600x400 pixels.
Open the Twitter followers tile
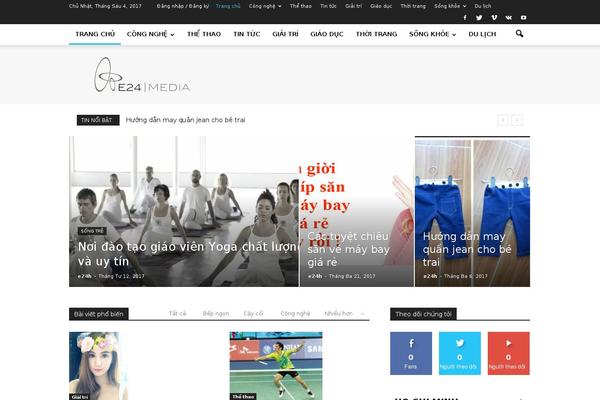point(460,353)
